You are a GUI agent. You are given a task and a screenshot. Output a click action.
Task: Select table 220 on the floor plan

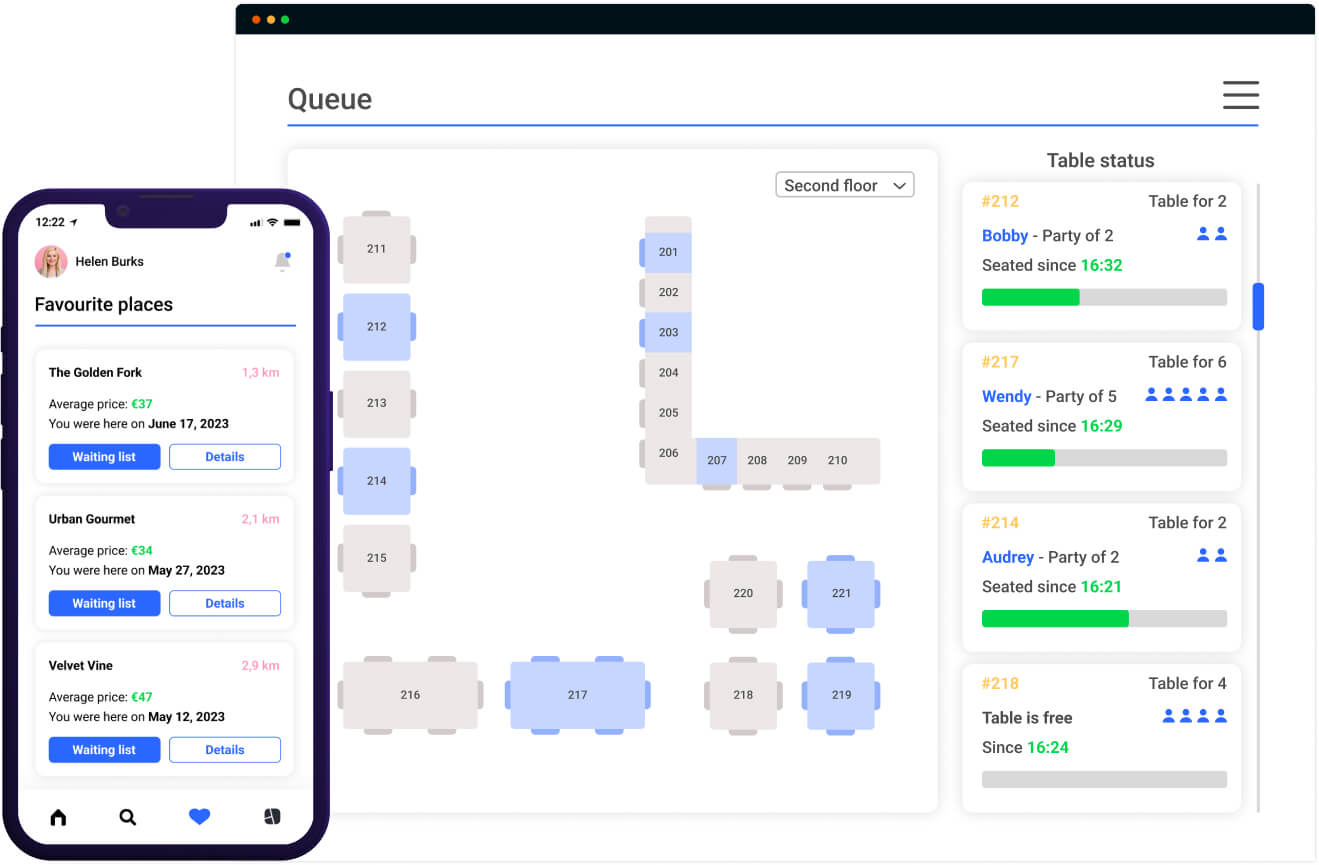coord(743,593)
